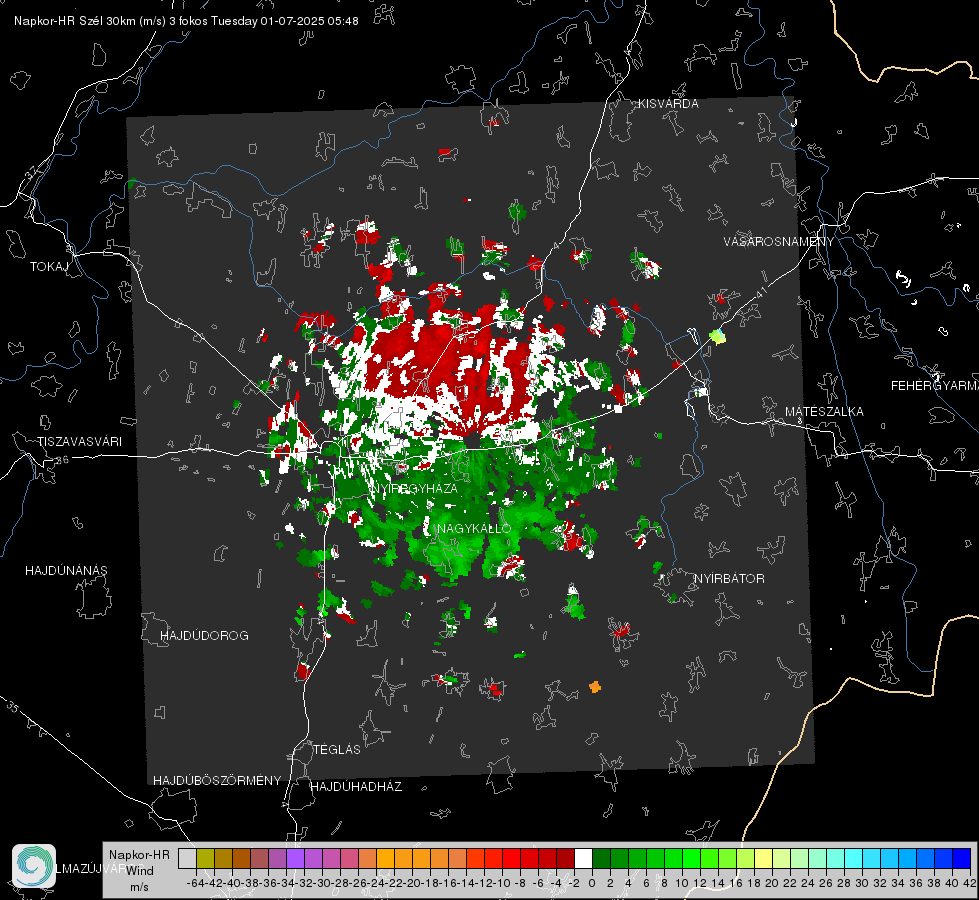Click the isolated orange echo blob south of Nagykálló
The image size is (979, 900).
point(595,687)
